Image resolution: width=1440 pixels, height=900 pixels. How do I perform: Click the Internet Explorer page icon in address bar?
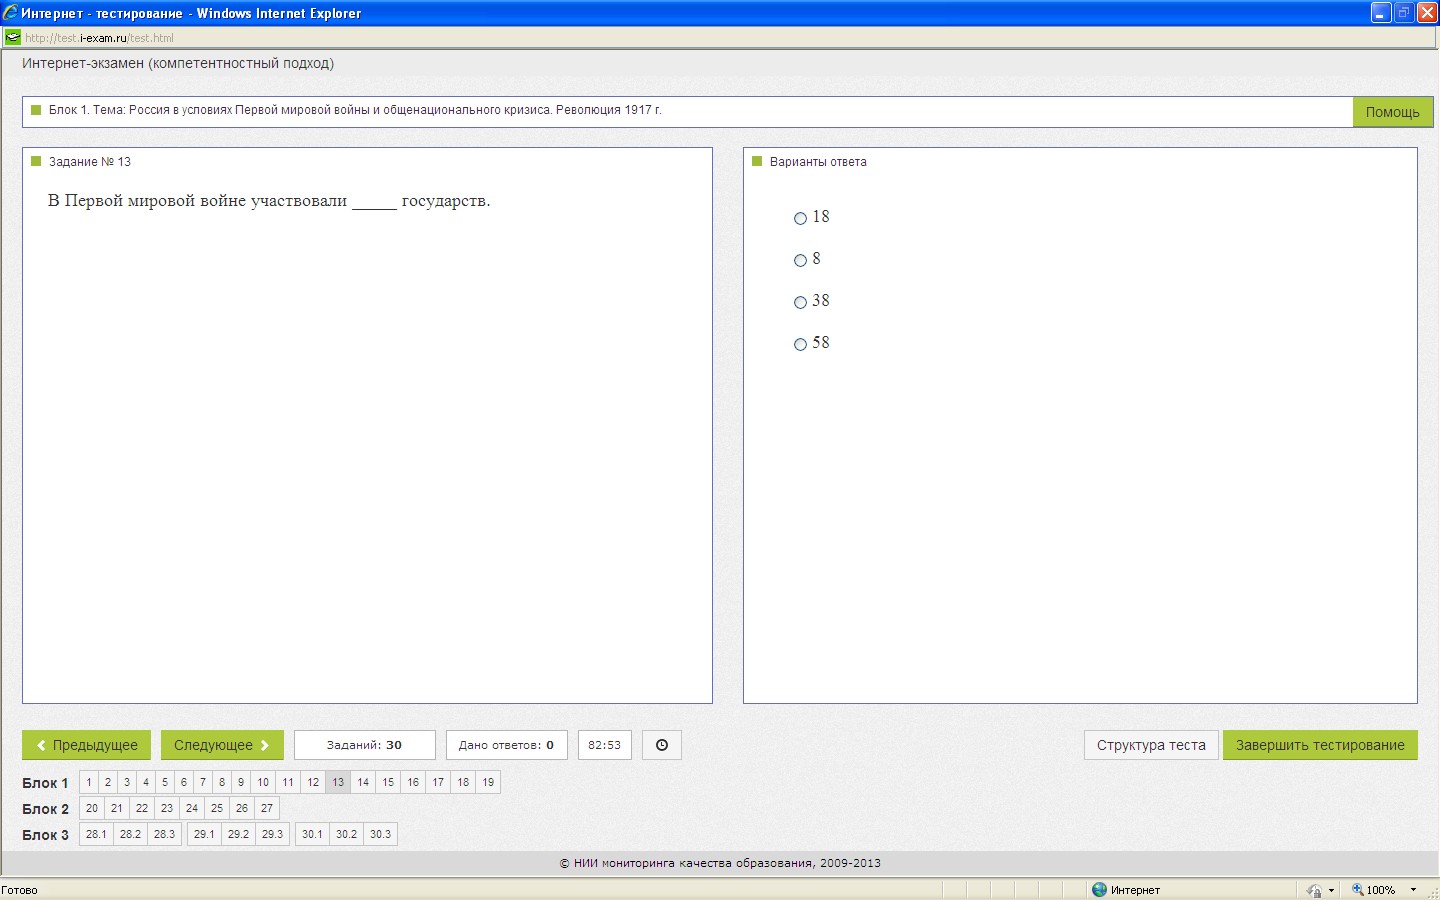coord(12,37)
